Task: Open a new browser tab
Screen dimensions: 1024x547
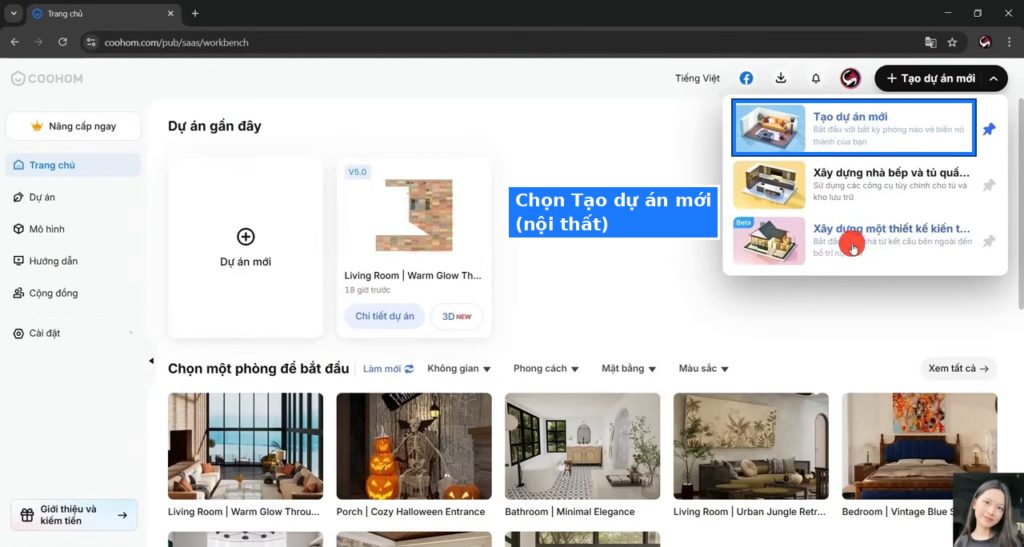Action: point(195,13)
